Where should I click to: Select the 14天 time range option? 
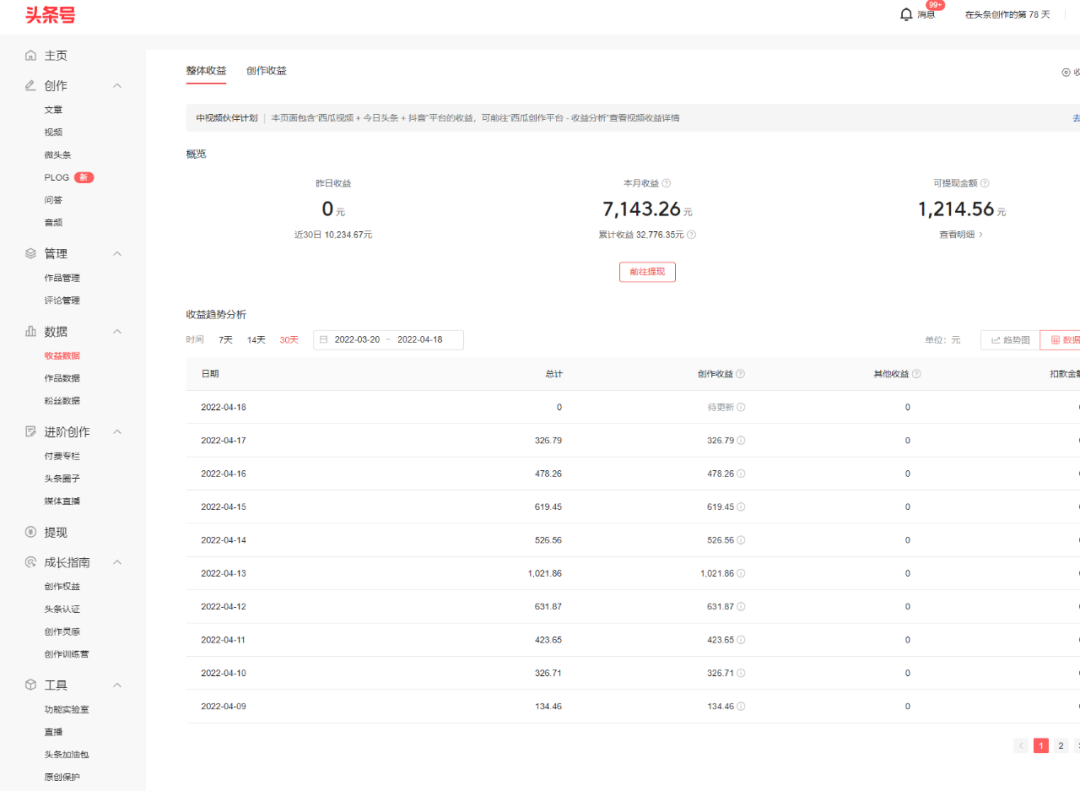[x=256, y=340]
